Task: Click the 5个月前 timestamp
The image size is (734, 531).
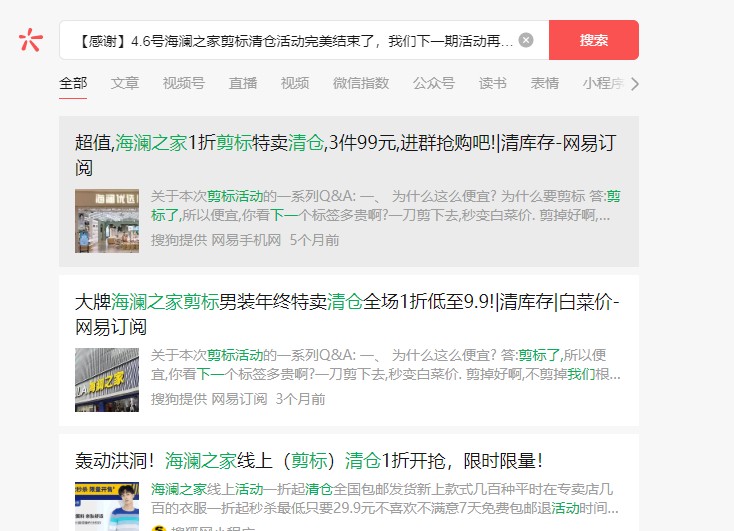Action: pos(314,240)
